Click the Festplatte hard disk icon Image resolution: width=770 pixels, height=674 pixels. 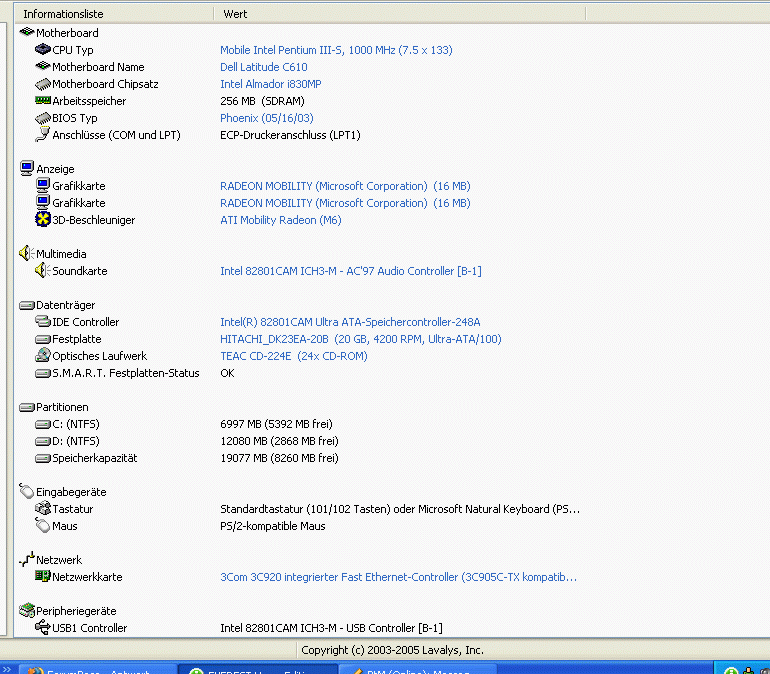(43, 339)
